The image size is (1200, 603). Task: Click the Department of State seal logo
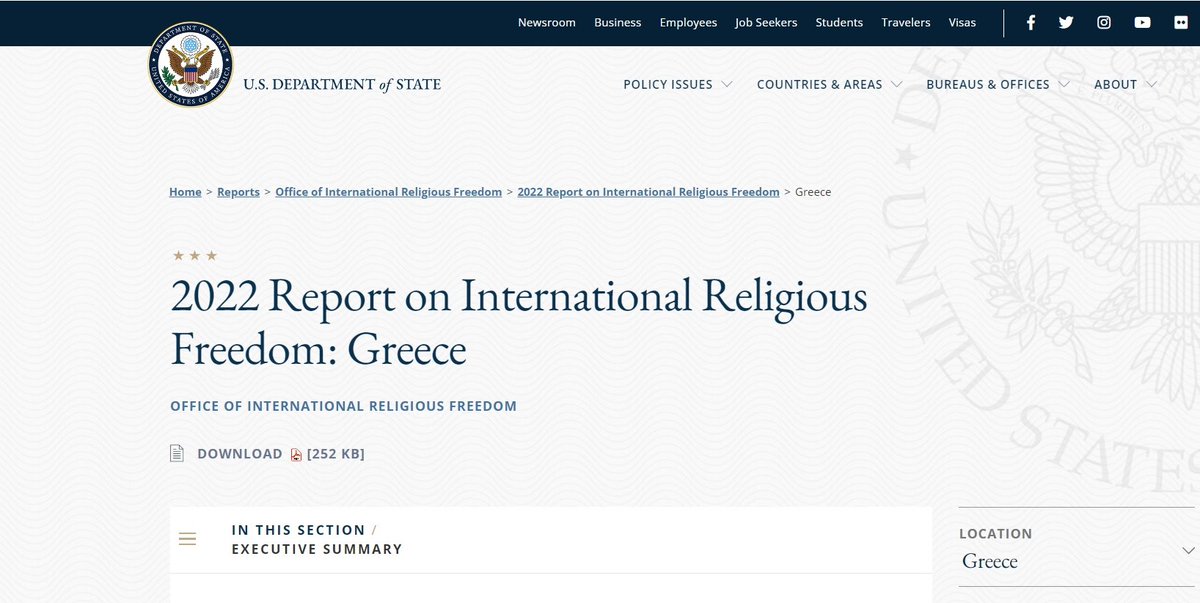point(190,65)
